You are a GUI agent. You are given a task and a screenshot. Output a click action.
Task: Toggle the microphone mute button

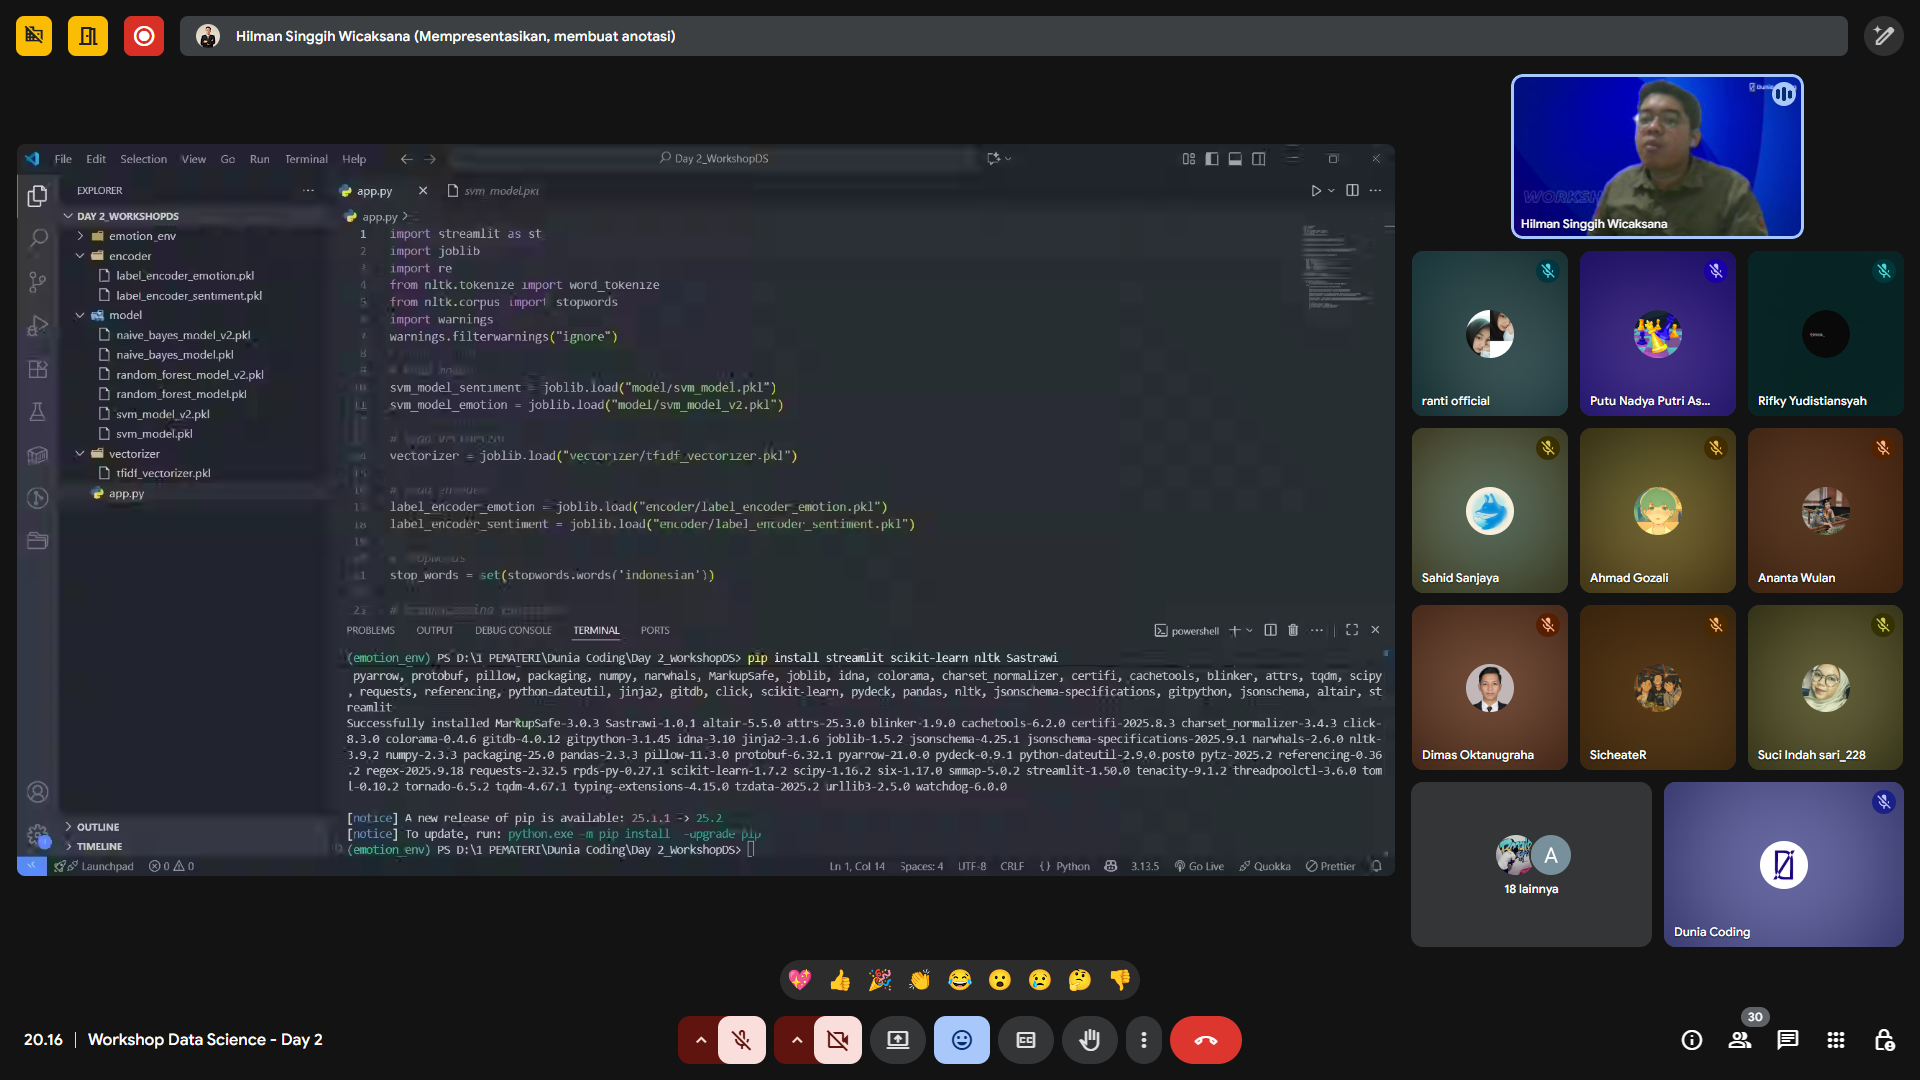tap(741, 1040)
